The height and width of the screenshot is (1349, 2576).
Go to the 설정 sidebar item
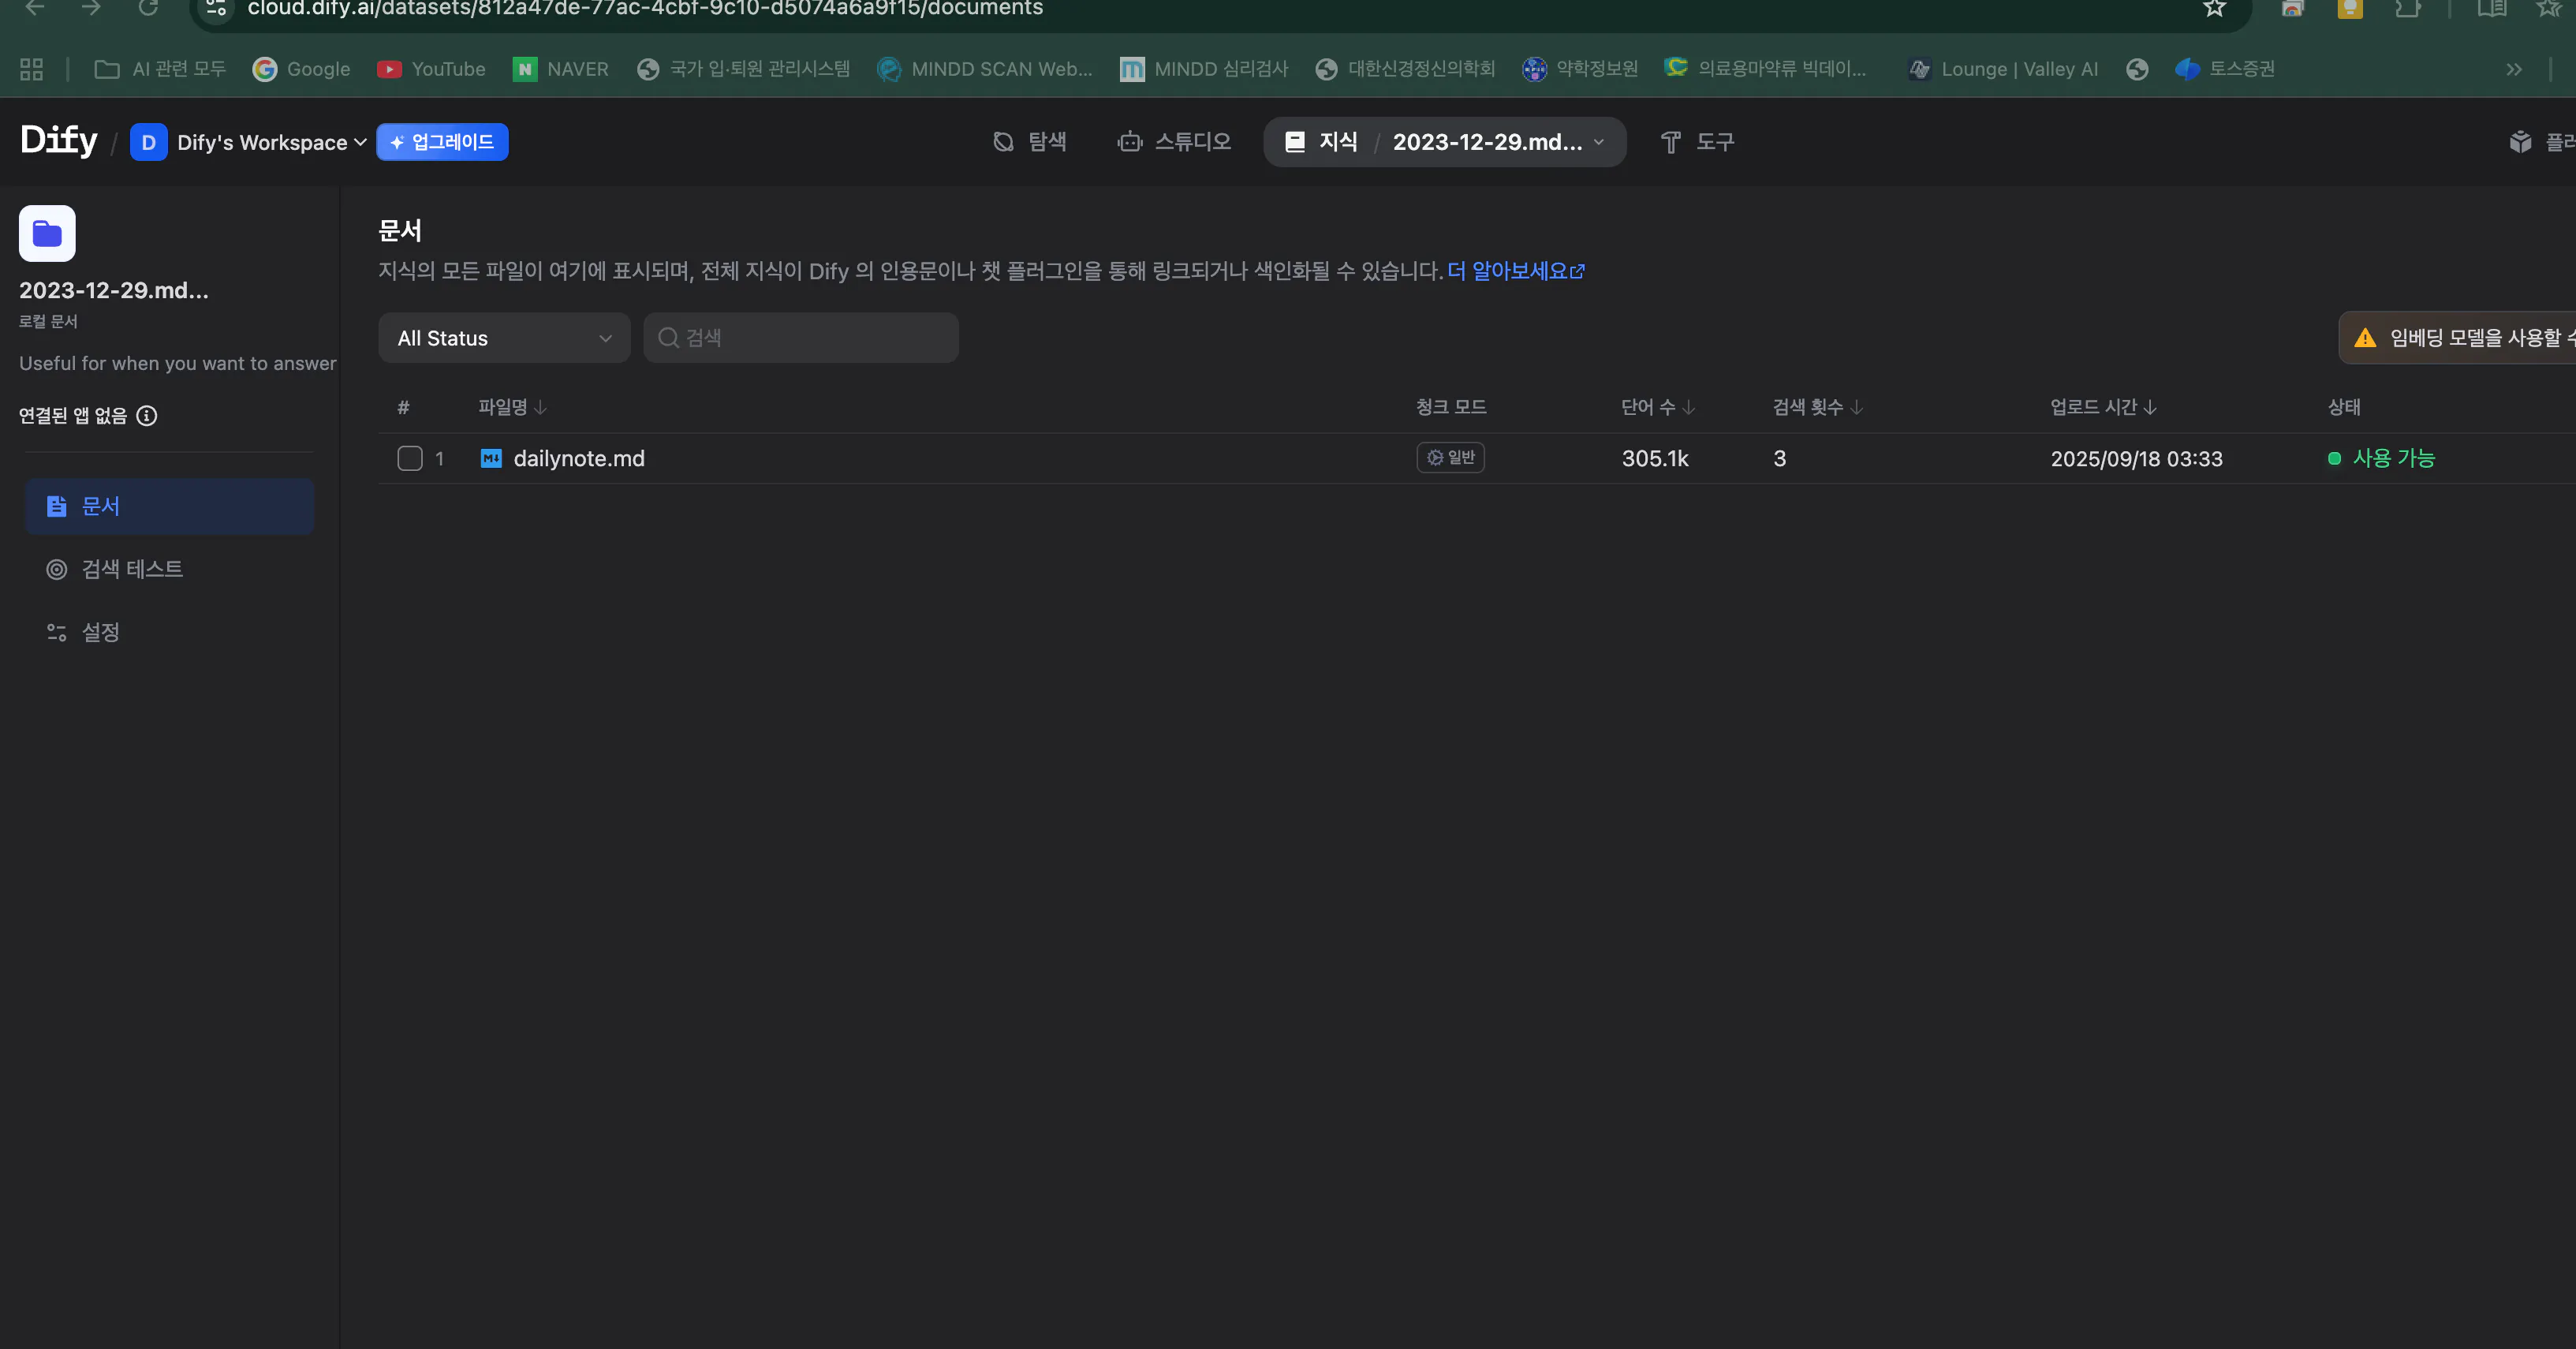[x=100, y=632]
